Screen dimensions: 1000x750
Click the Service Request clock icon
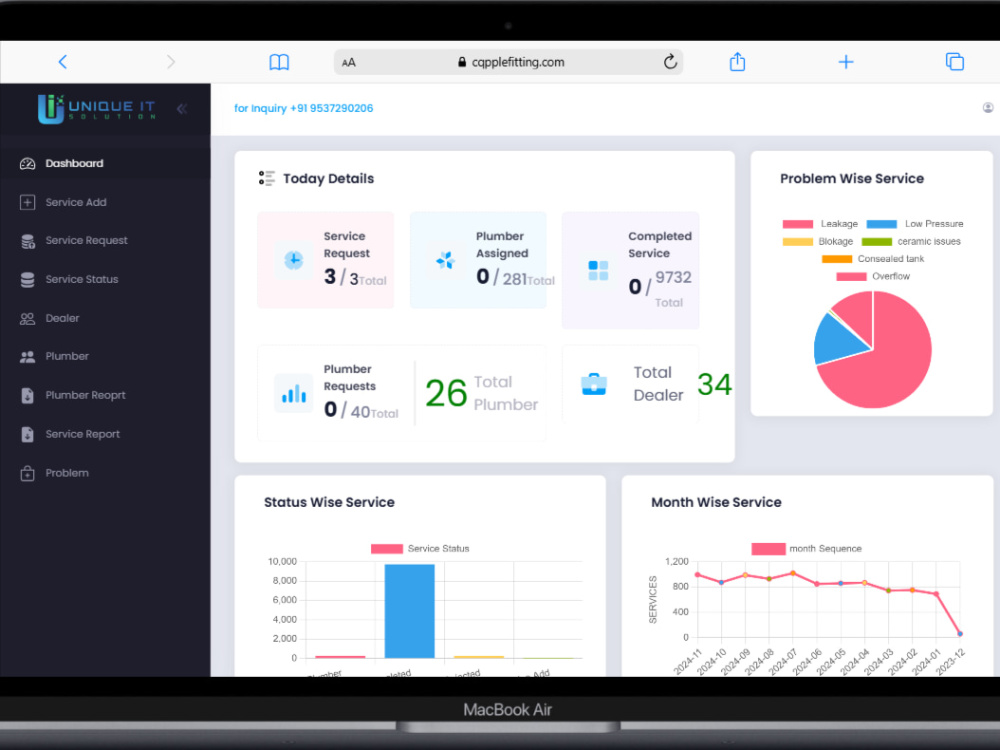(x=293, y=260)
